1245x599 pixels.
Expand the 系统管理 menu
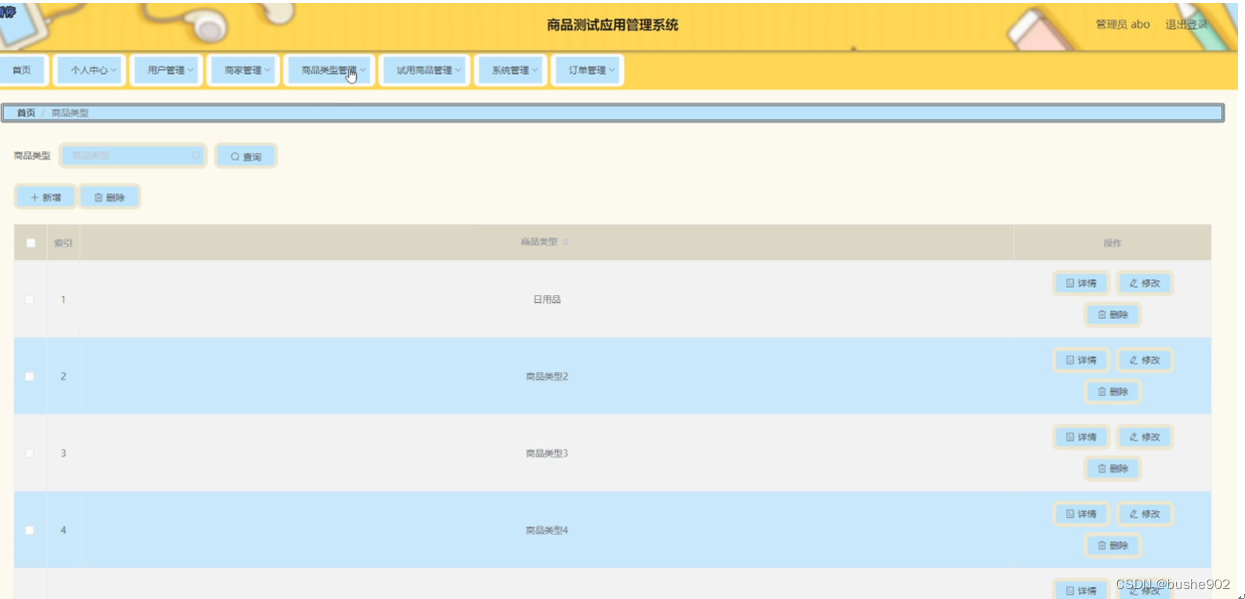pos(510,70)
